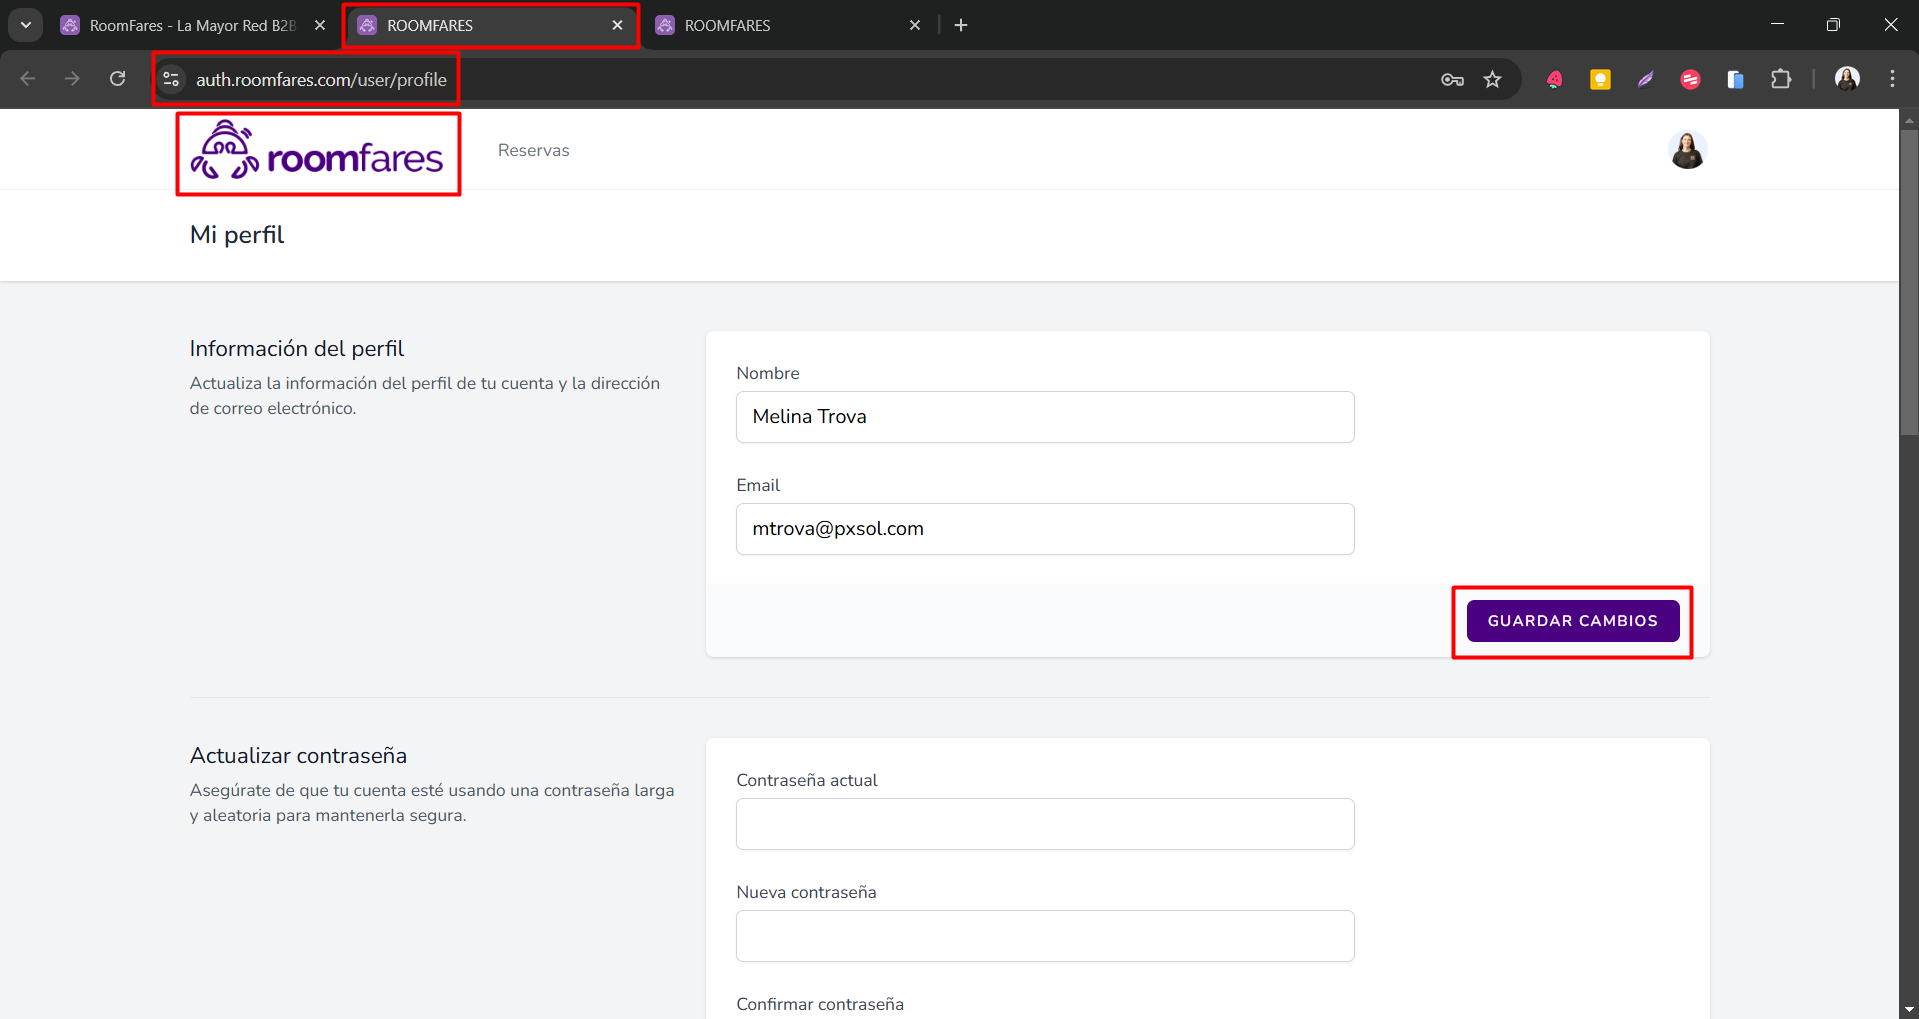Open a new browser tab
The image size is (1919, 1019).
click(961, 26)
